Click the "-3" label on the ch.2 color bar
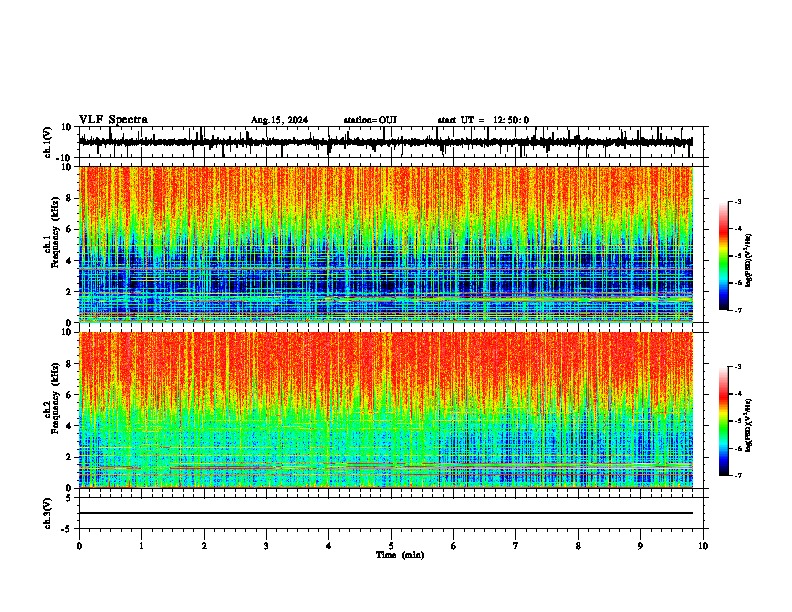792x612 pixels. click(738, 367)
